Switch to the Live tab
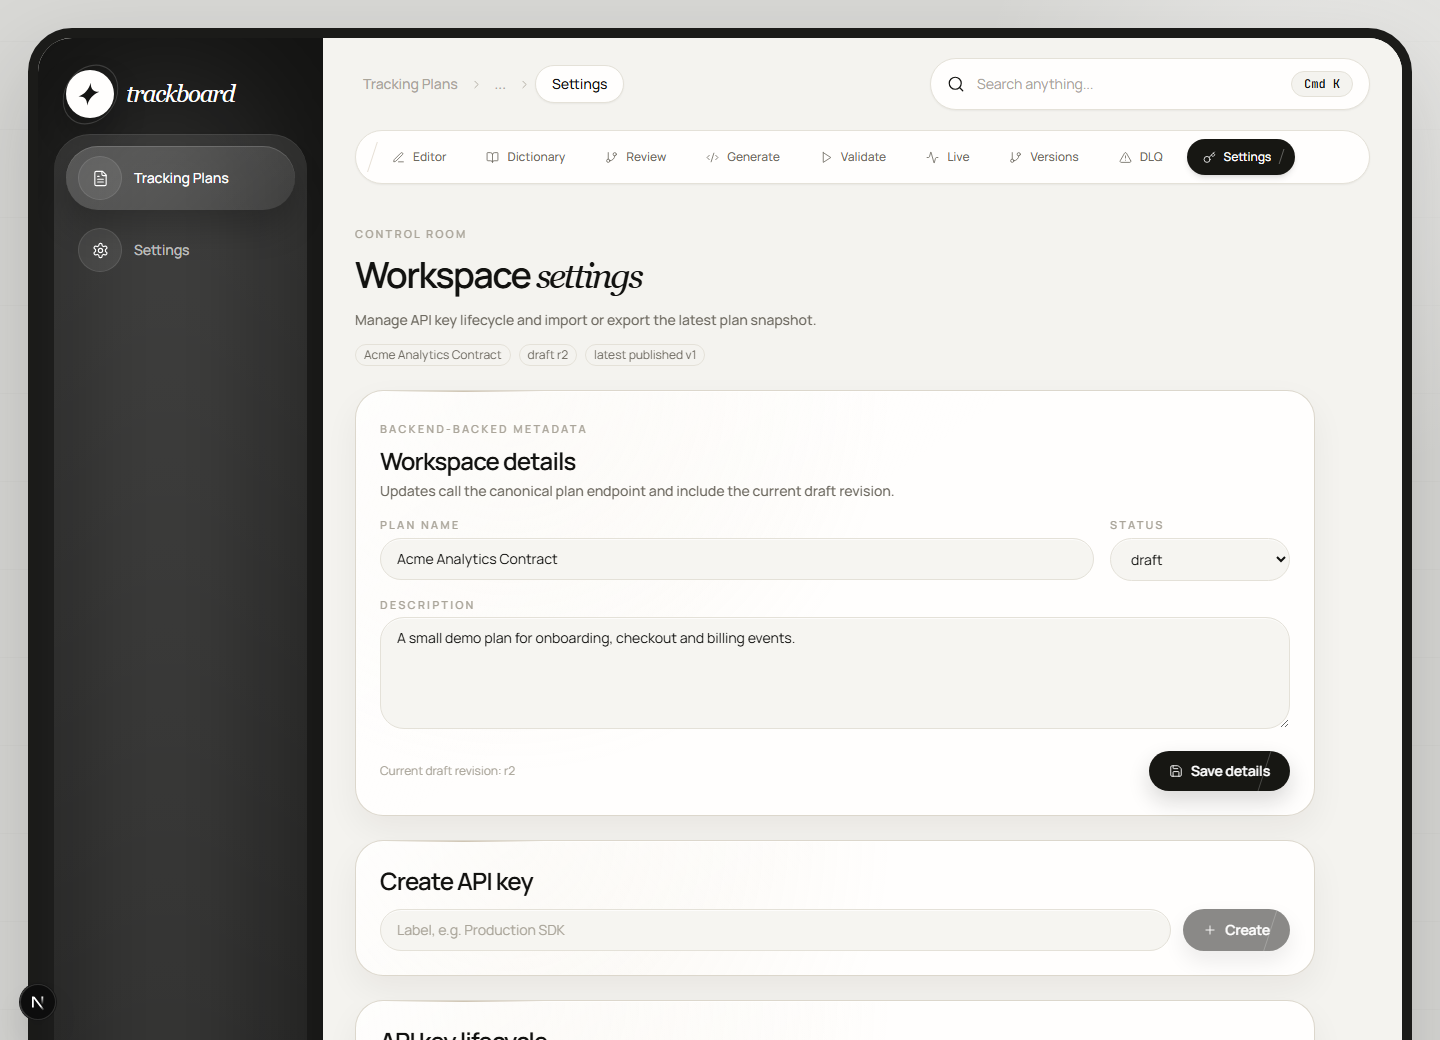1440x1040 pixels. click(x=948, y=157)
